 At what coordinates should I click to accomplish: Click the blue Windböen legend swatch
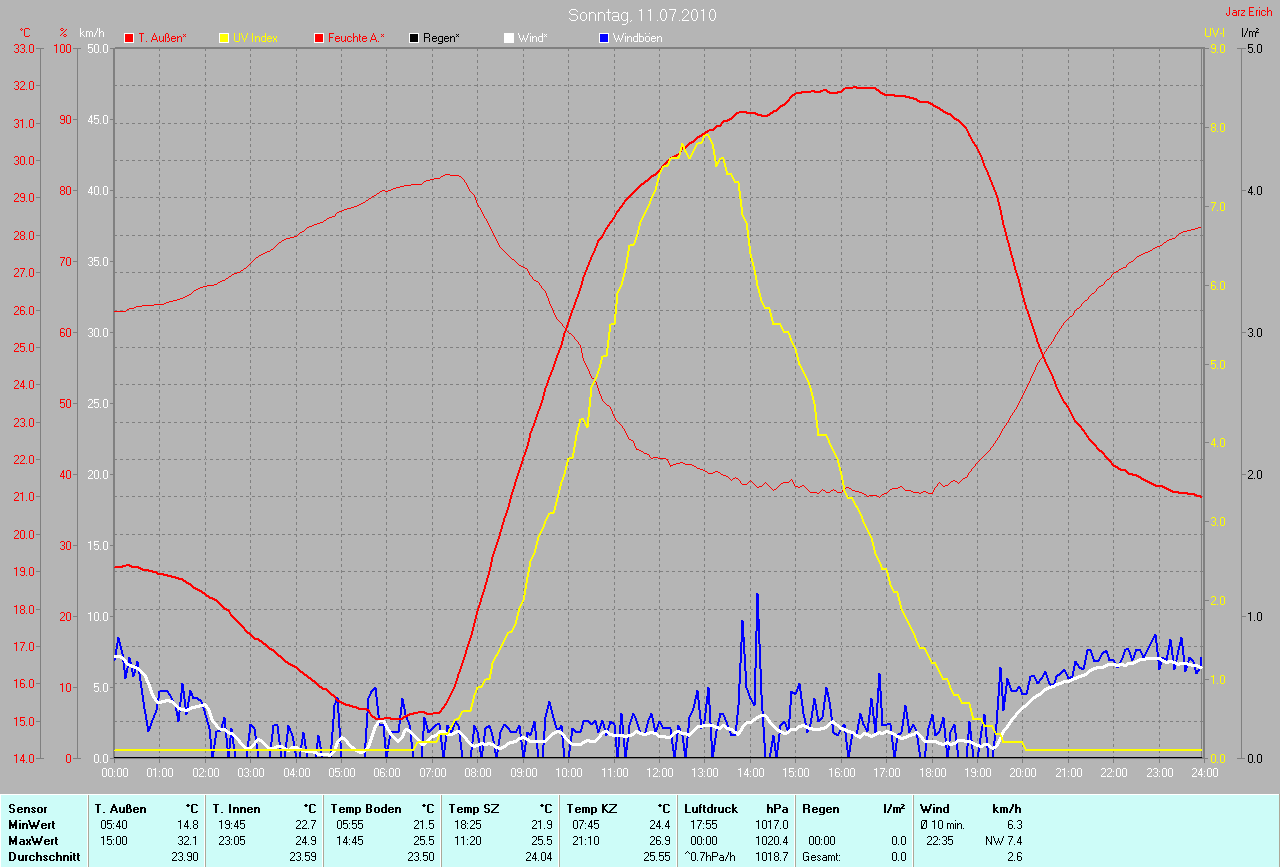[x=603, y=38]
